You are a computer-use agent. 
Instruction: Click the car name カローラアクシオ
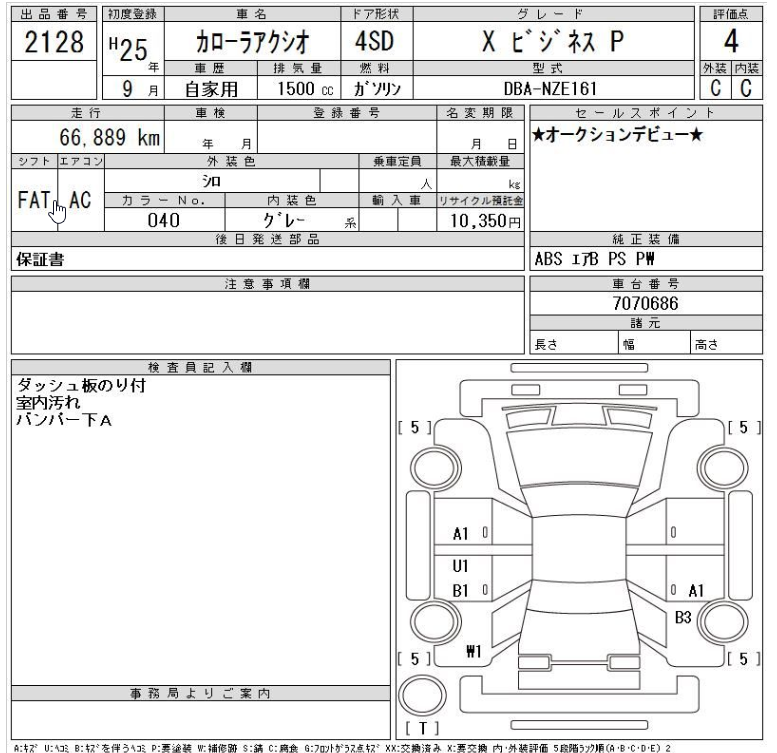pyautogui.click(x=251, y=44)
